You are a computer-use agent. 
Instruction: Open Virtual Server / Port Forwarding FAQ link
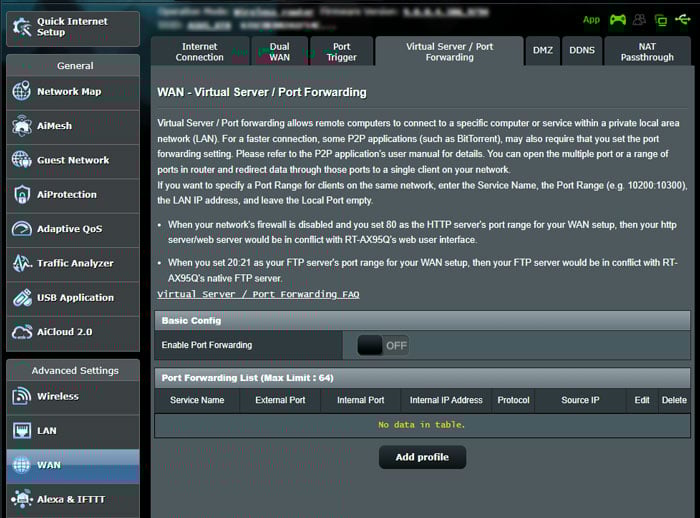(x=258, y=294)
